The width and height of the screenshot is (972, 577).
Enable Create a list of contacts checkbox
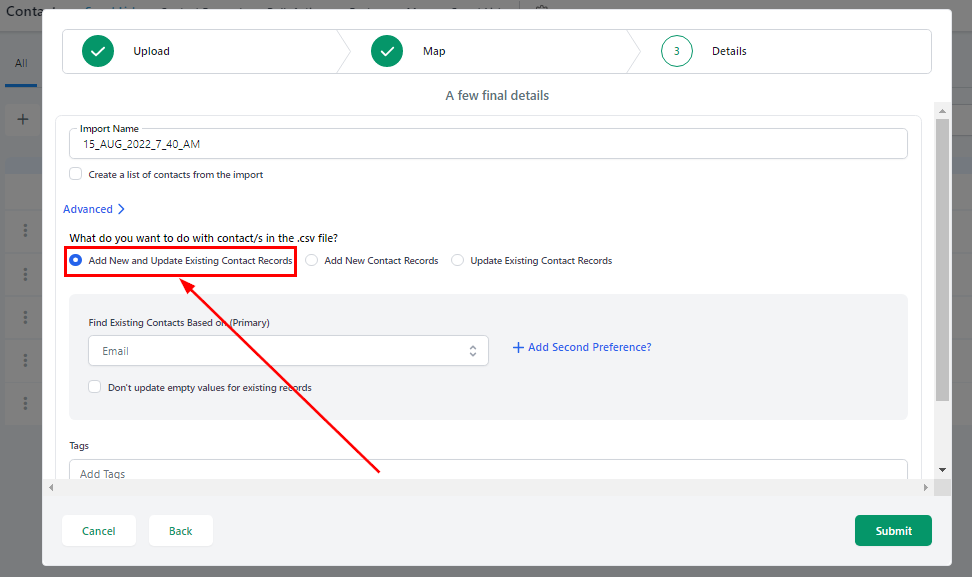click(x=76, y=174)
